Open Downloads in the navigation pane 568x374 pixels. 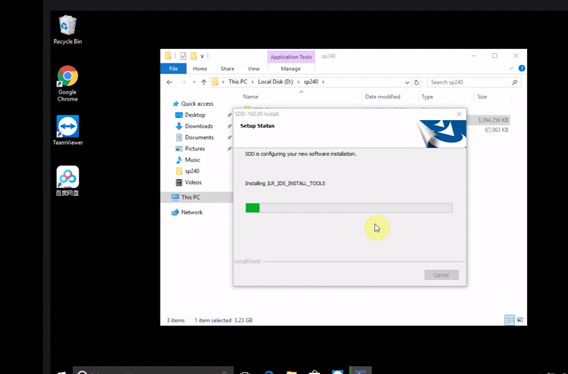click(x=194, y=126)
